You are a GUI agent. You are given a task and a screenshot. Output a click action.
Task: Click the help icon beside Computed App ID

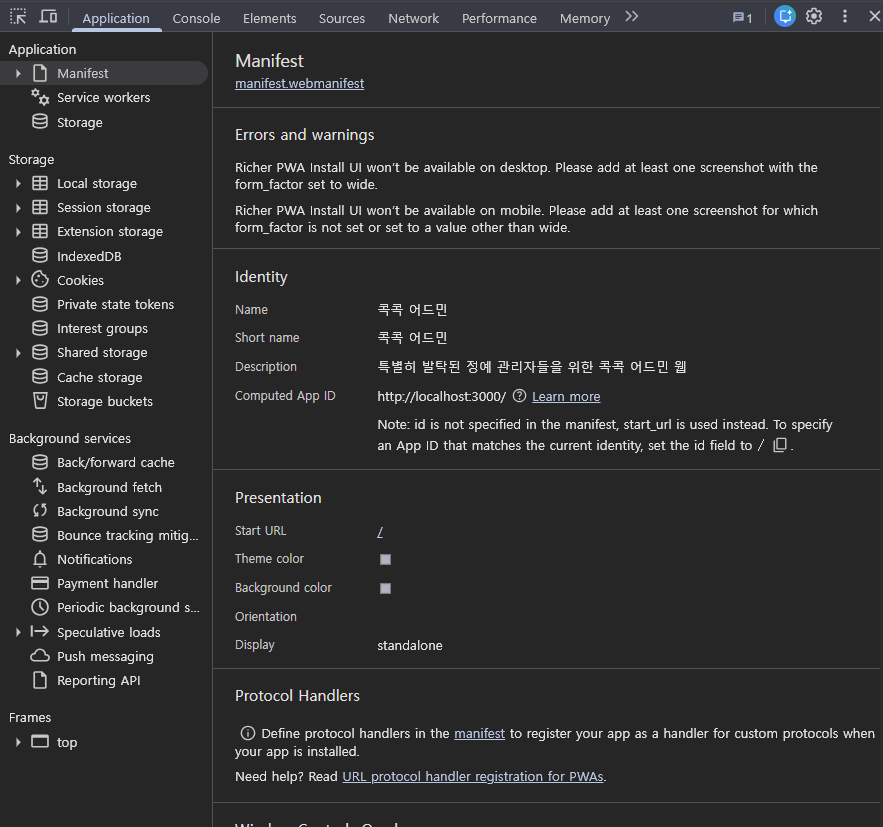point(519,396)
